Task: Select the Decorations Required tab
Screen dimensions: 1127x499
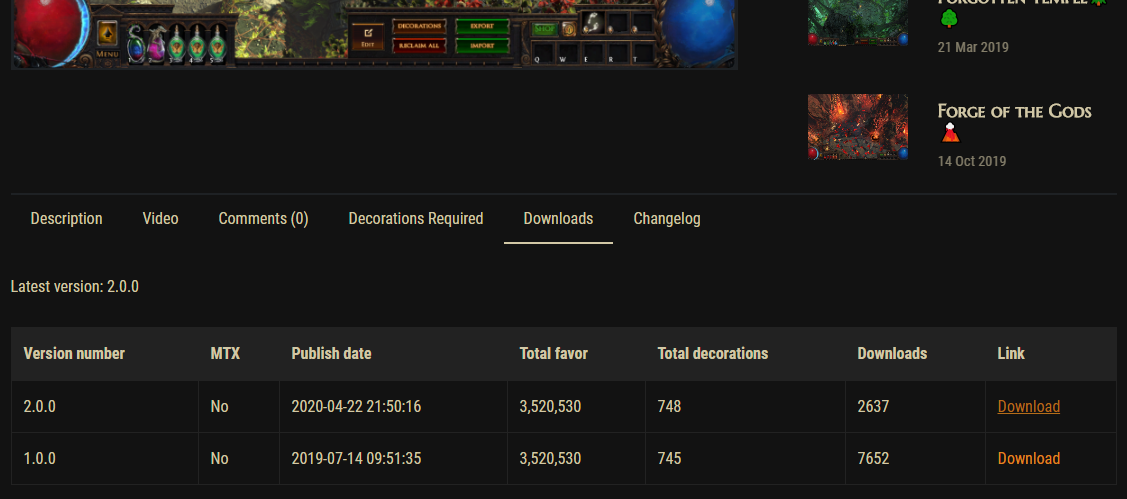Action: pyautogui.click(x=415, y=219)
